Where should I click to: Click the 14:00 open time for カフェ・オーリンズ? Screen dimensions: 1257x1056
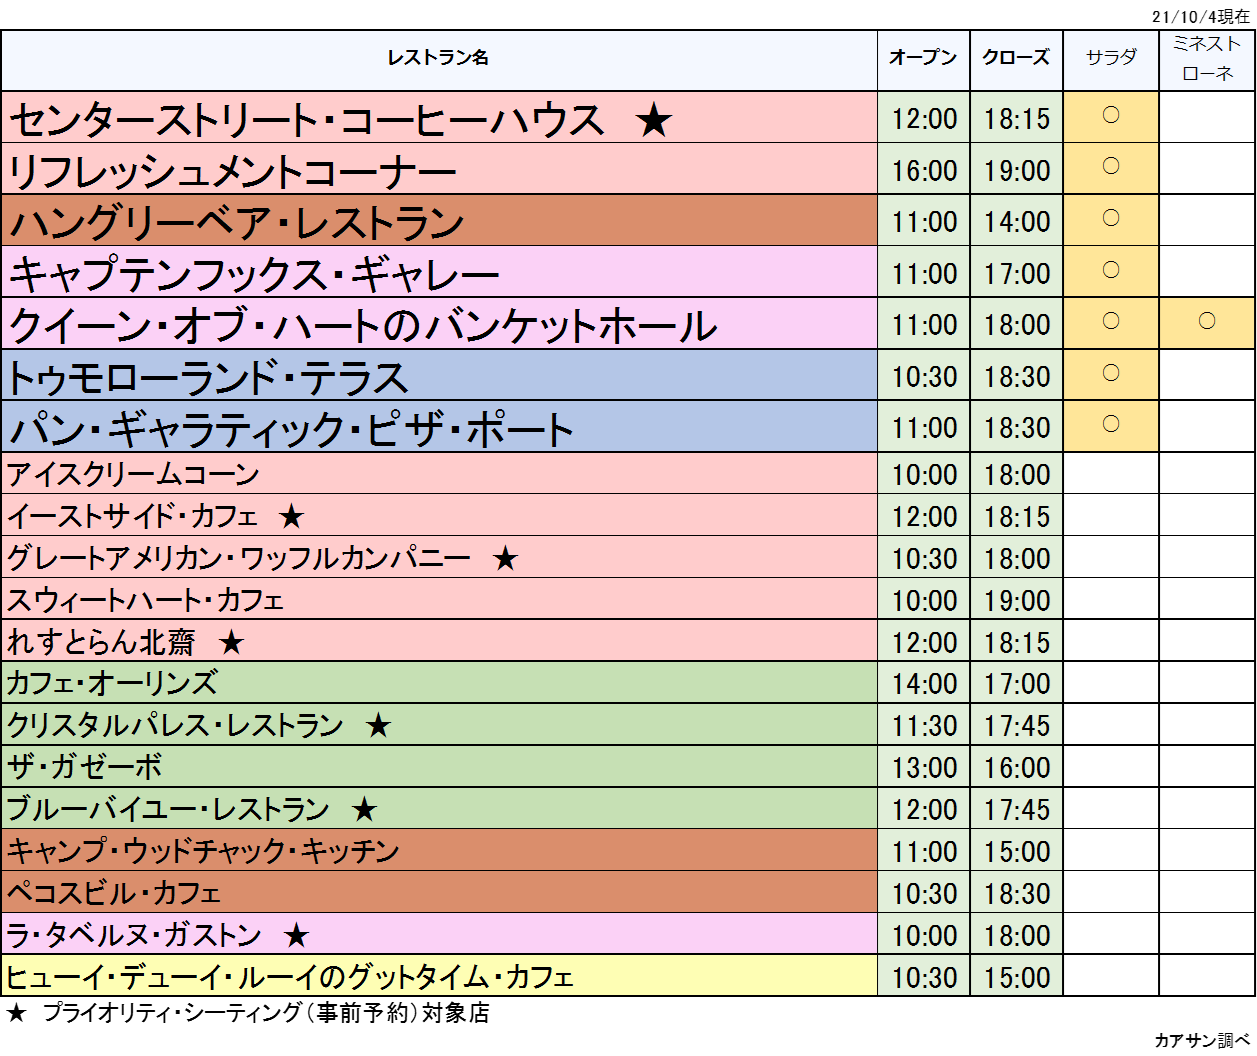(924, 684)
